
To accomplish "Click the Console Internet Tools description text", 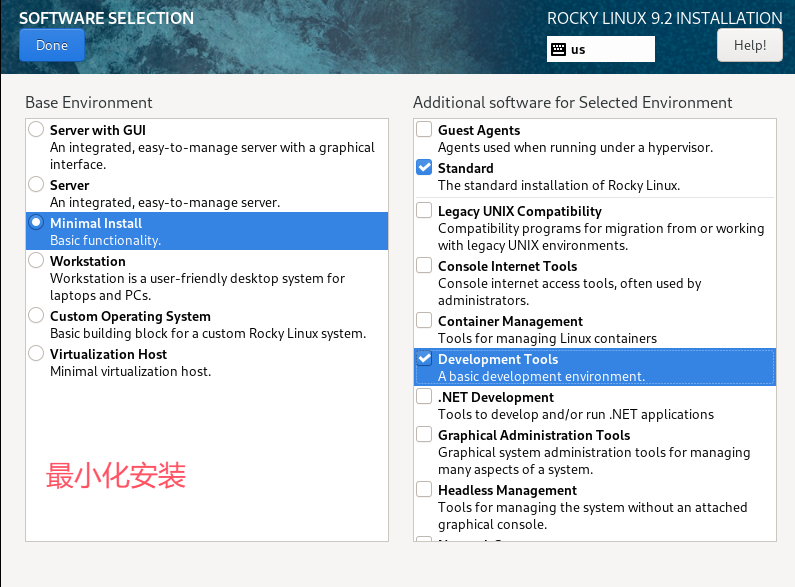I will pyautogui.click(x=570, y=292).
